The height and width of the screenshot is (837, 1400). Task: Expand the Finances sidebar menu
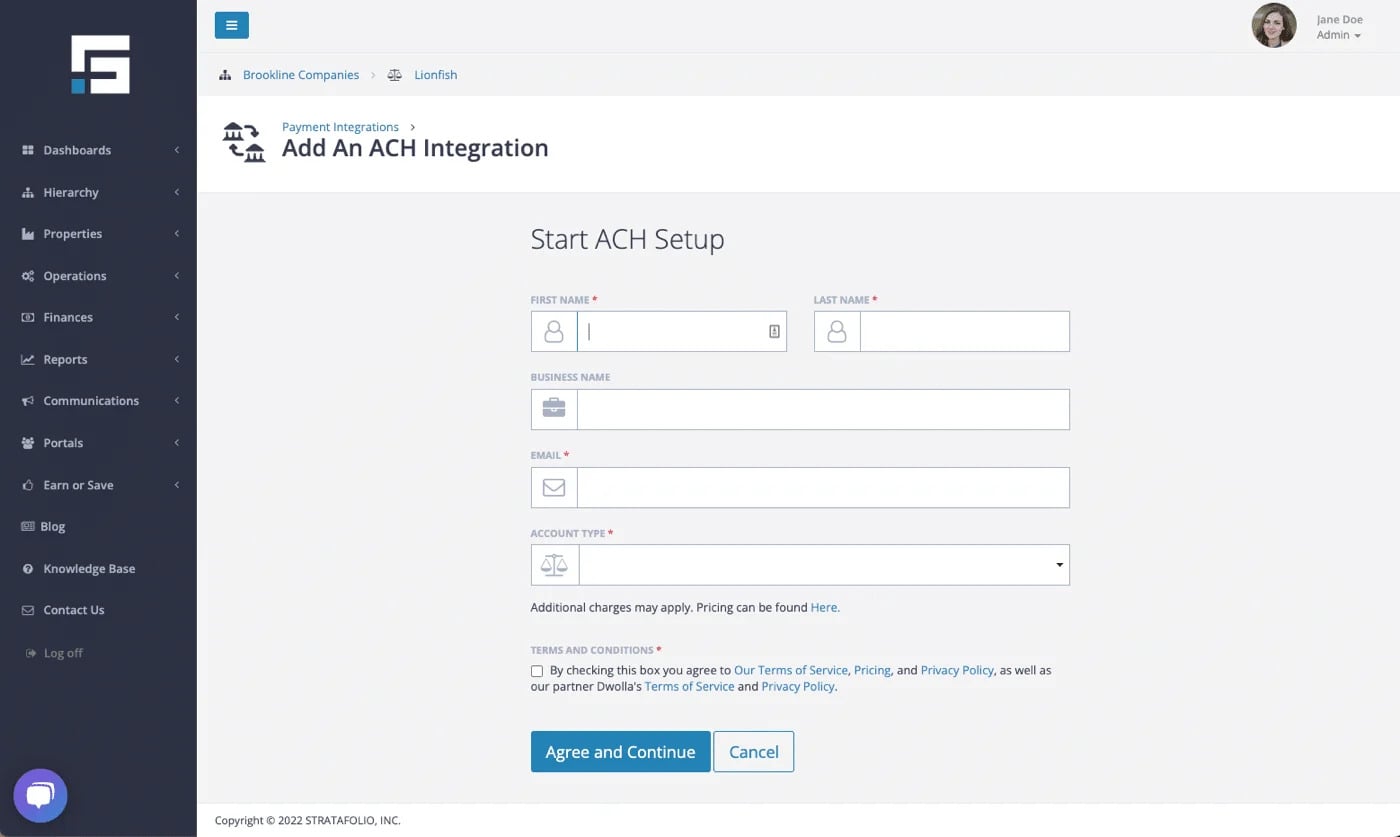(98, 317)
